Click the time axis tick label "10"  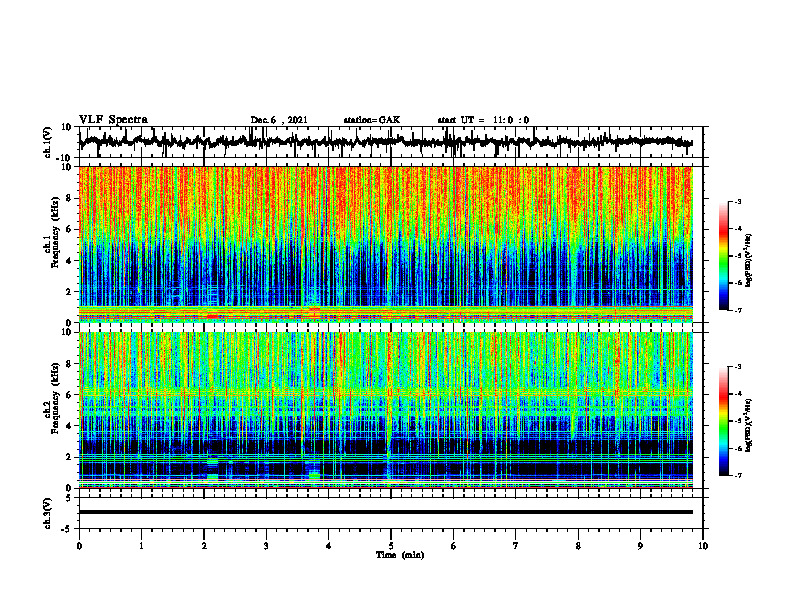click(703, 546)
